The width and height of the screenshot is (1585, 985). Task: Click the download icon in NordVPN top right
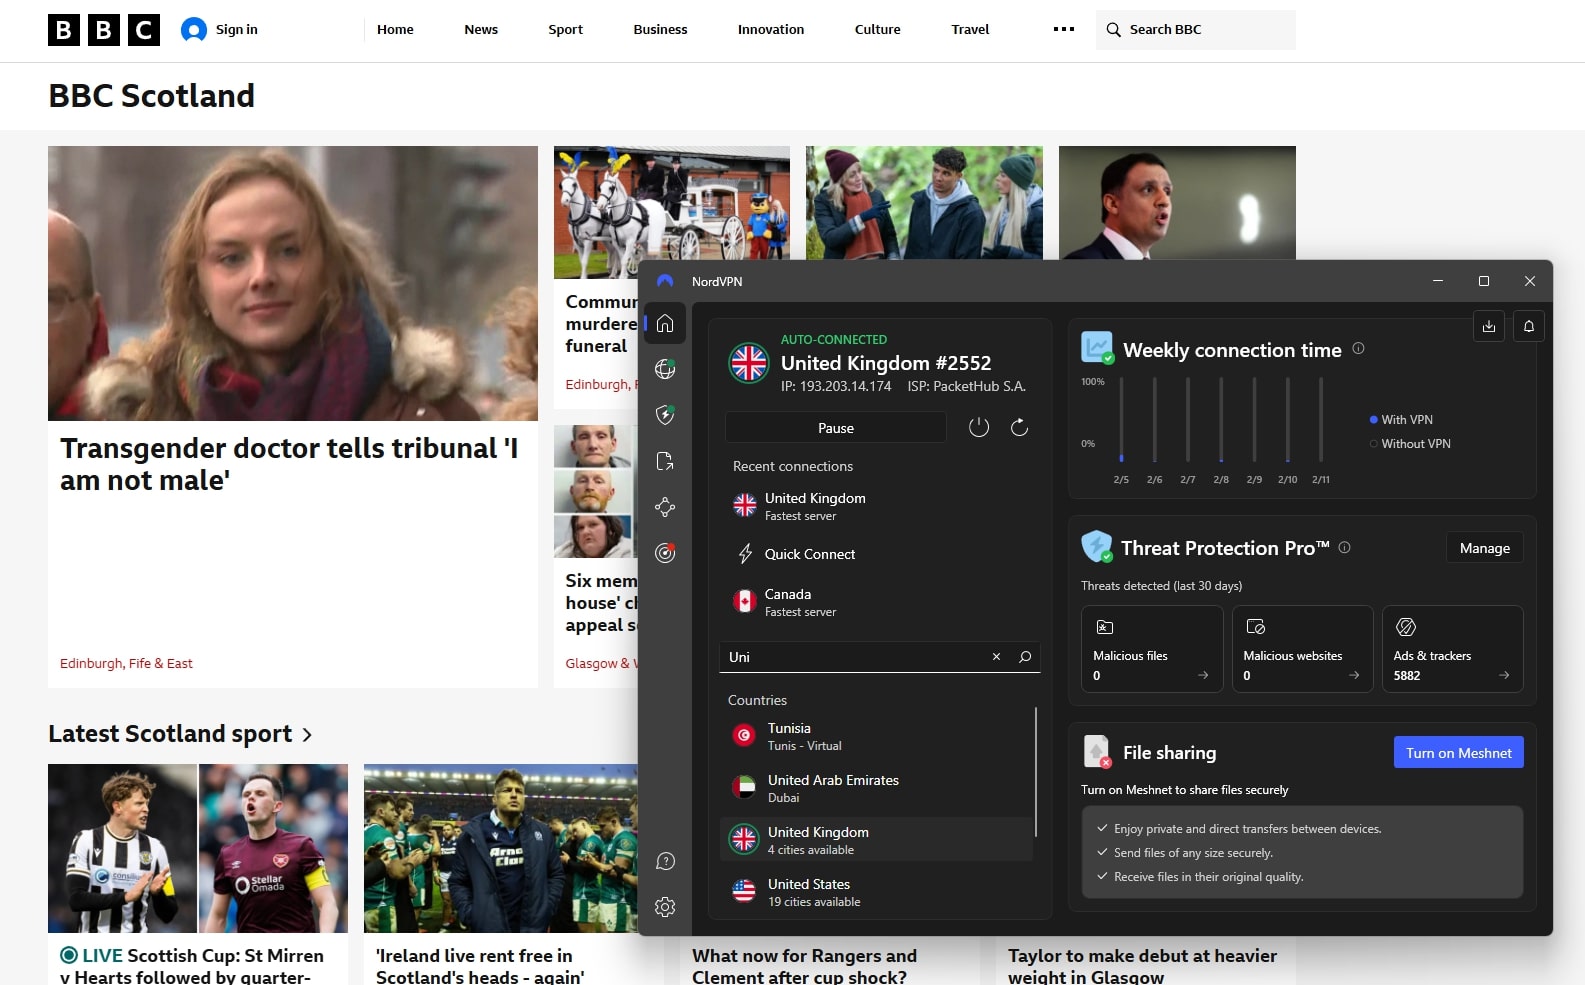(x=1489, y=326)
